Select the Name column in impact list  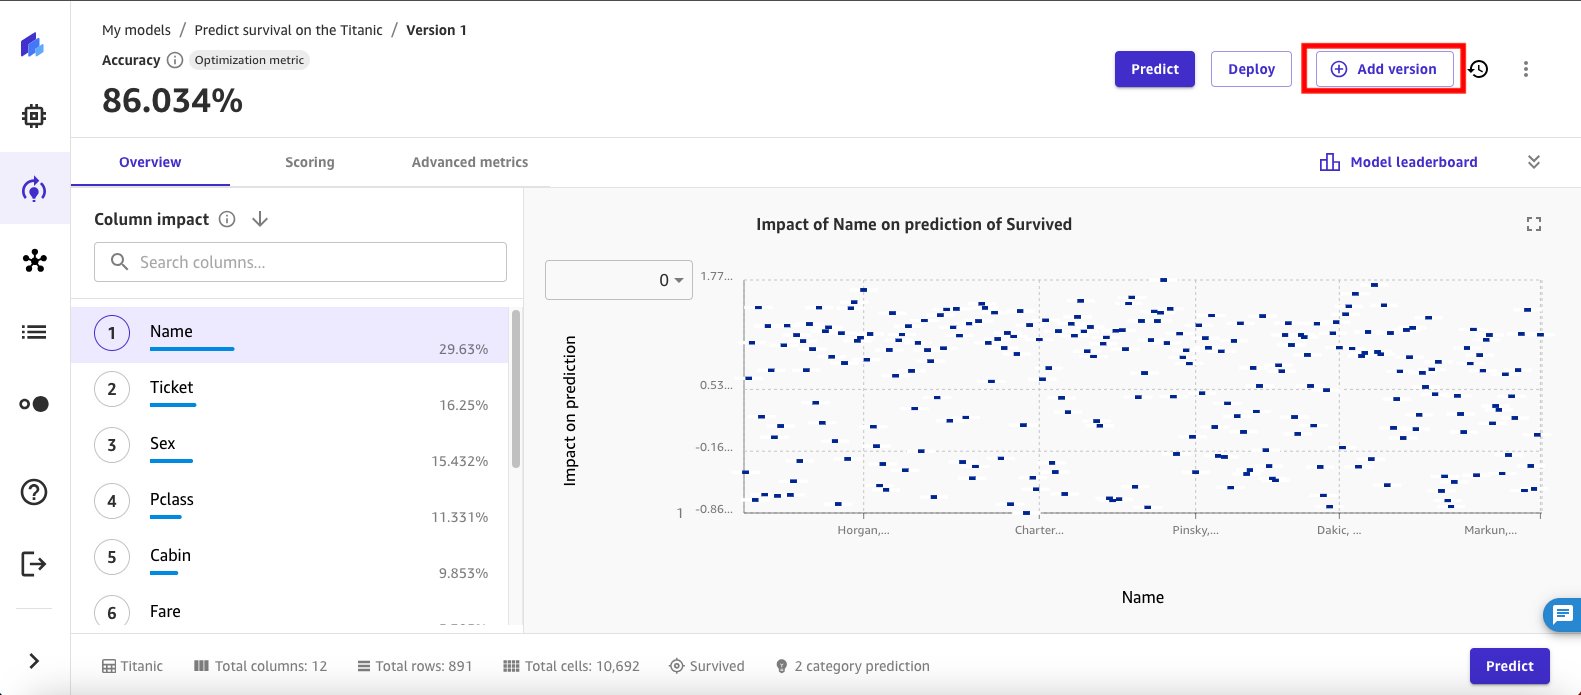click(x=290, y=334)
